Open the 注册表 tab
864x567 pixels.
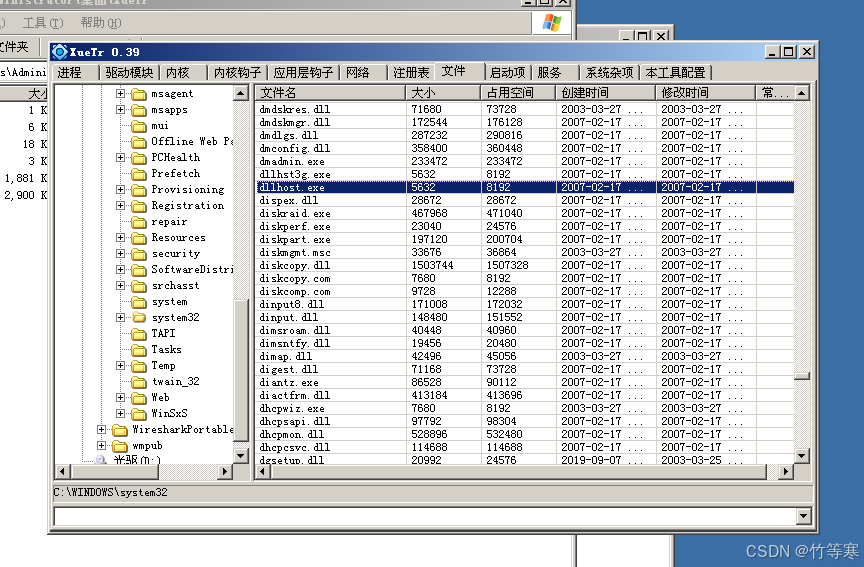[411, 72]
